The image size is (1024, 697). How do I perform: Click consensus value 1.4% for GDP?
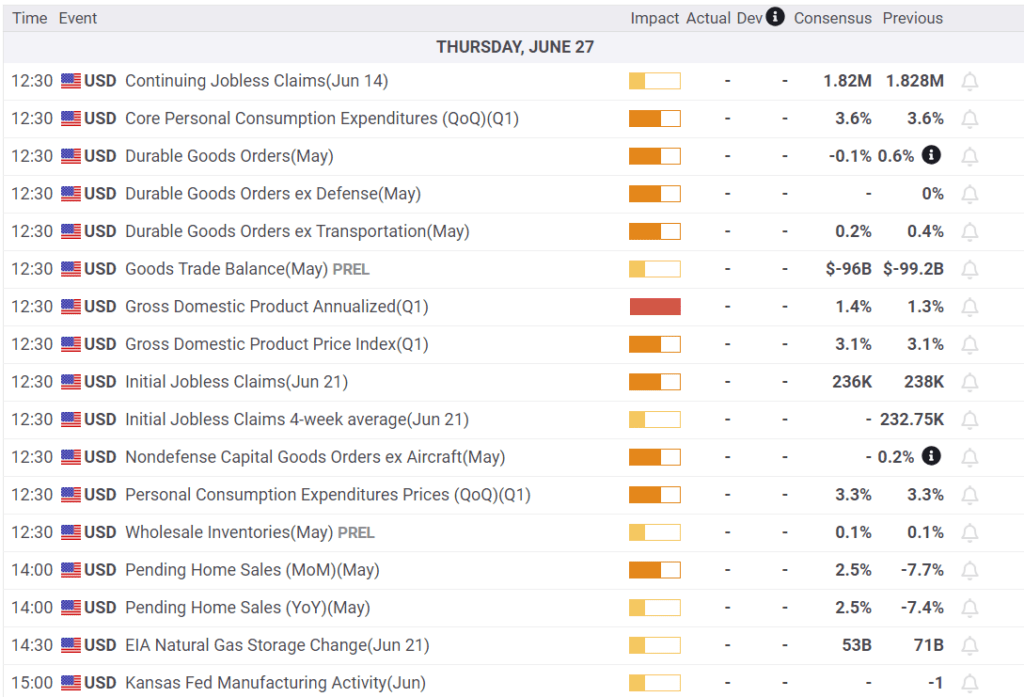[x=854, y=306]
